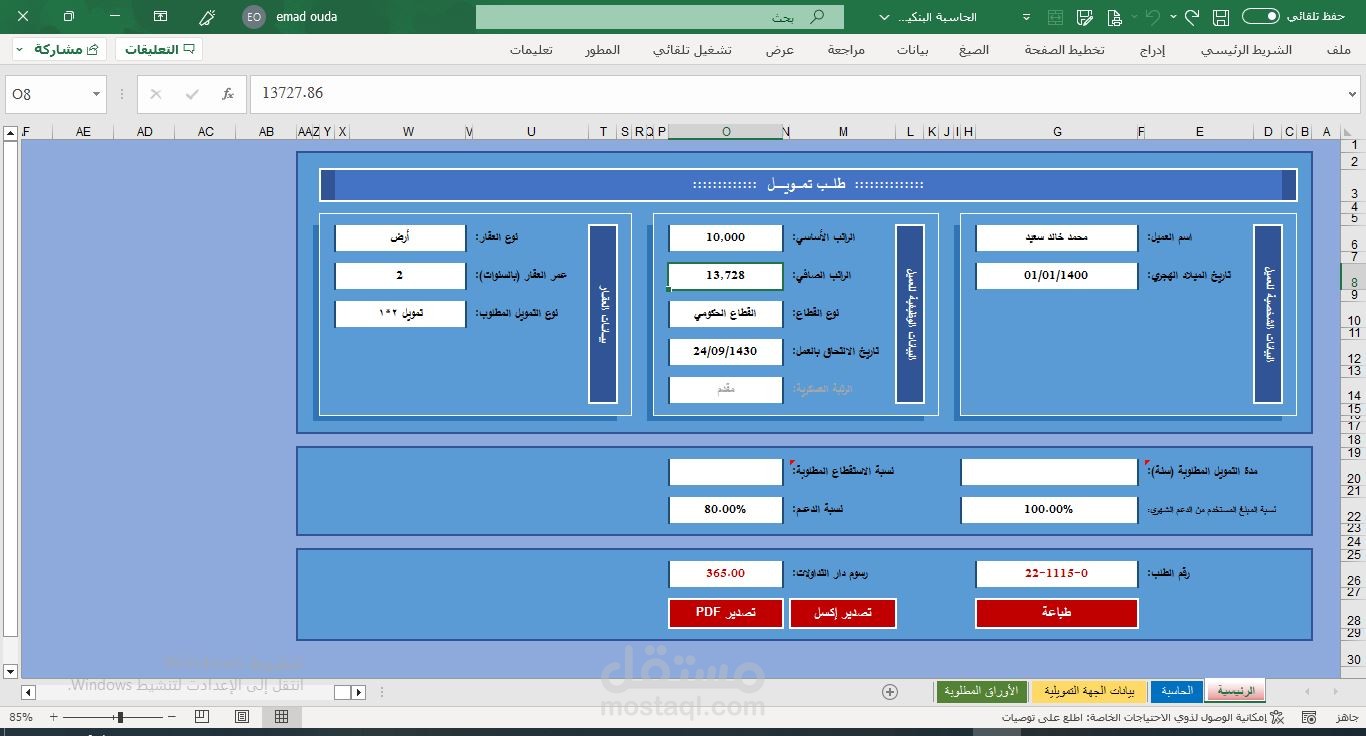
Task: Switch to the بيانات الجهة التمويلية sheet tab
Action: coord(1089,691)
